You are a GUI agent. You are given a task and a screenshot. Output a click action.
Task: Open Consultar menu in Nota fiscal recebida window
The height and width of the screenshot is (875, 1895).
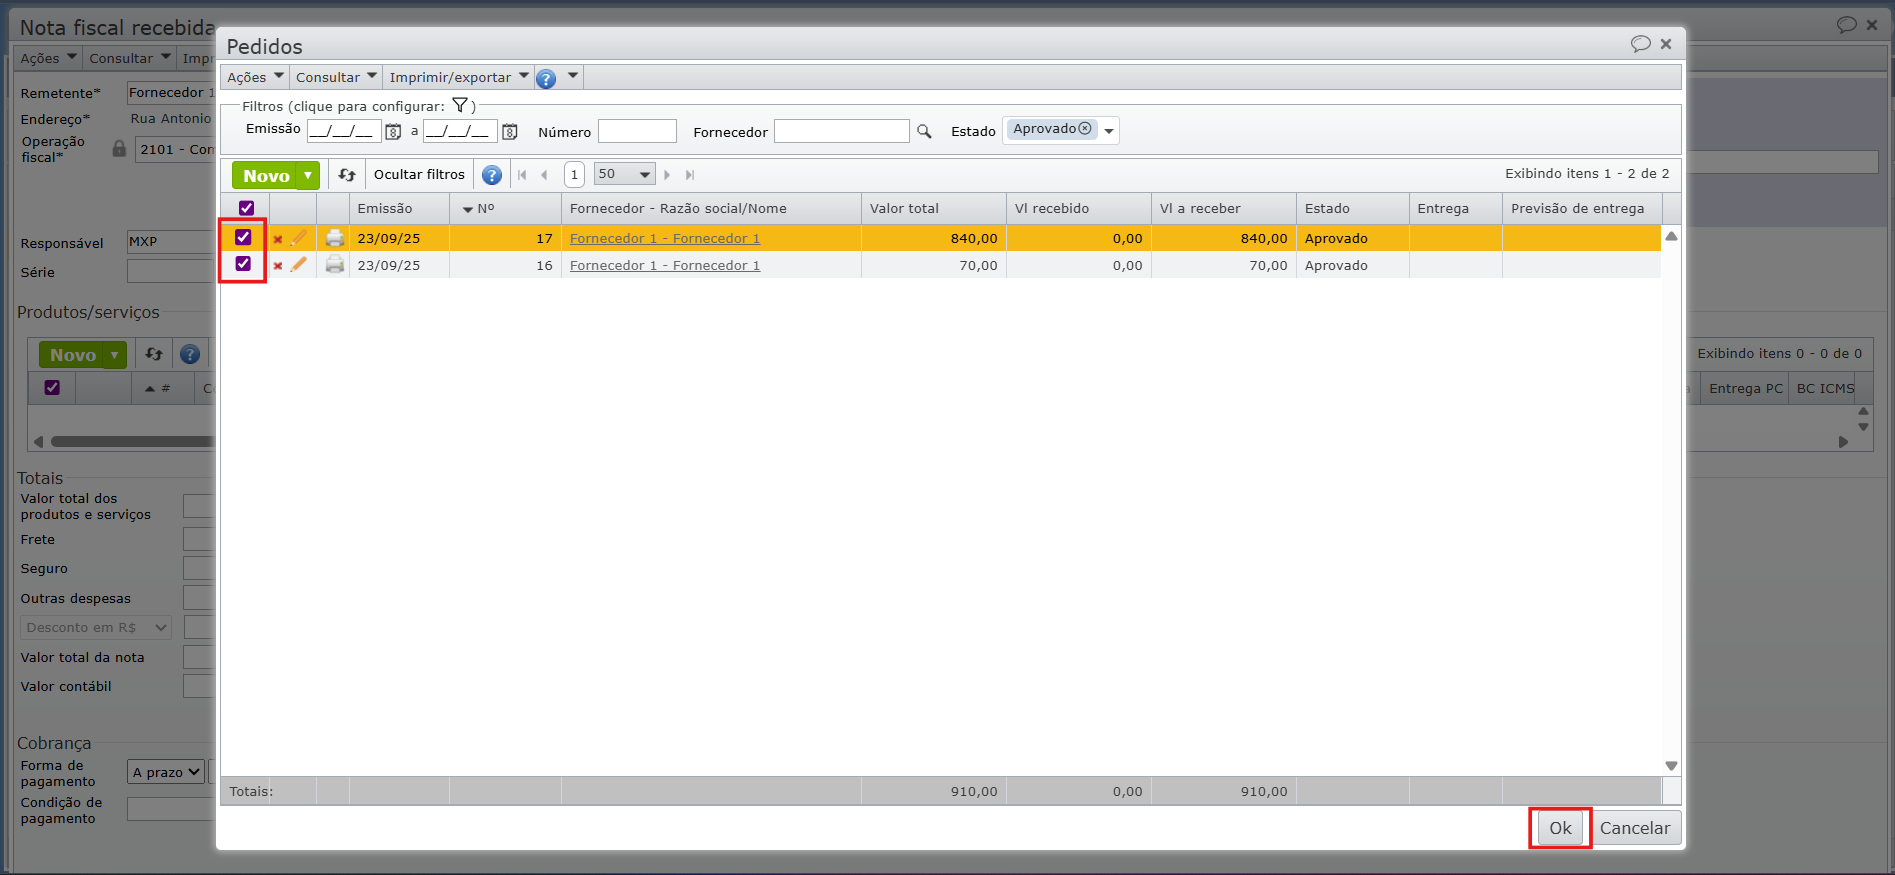click(x=129, y=58)
